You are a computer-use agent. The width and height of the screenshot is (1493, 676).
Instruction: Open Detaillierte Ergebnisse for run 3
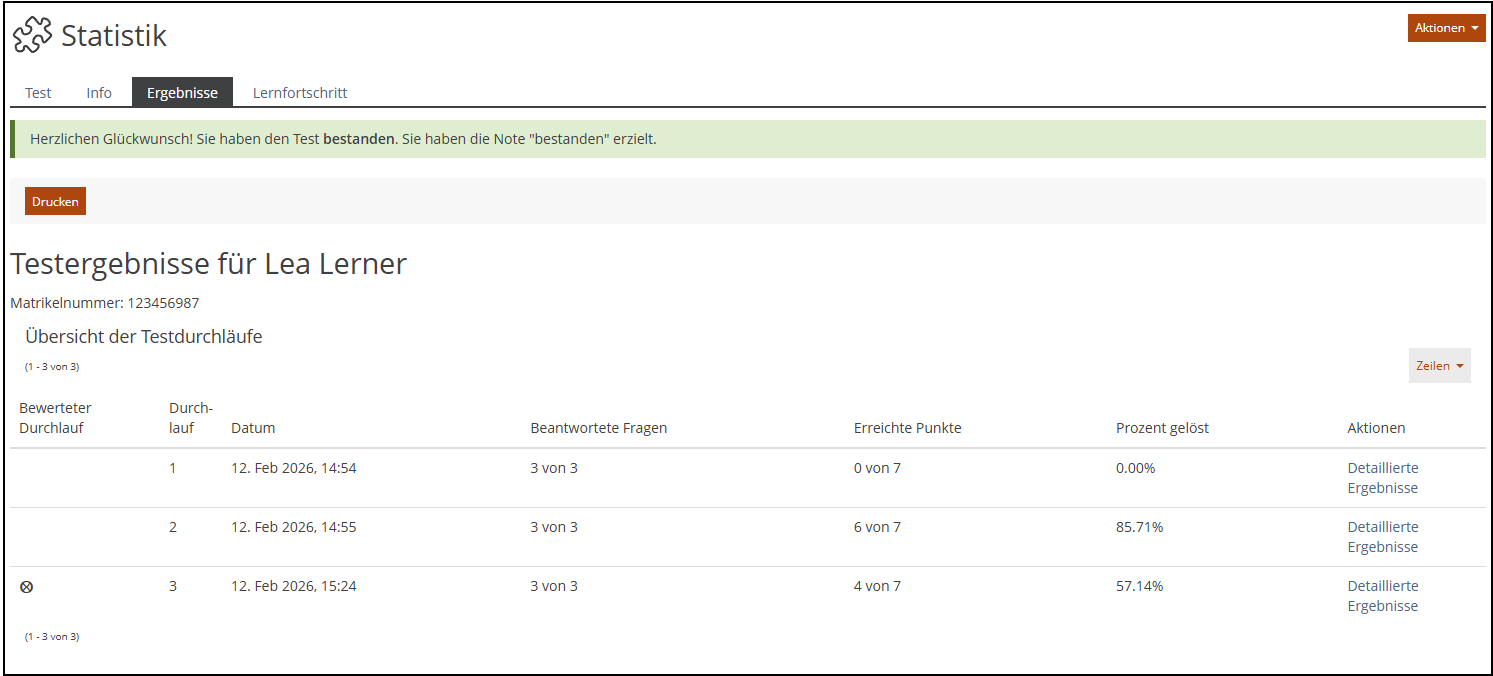click(x=1382, y=596)
